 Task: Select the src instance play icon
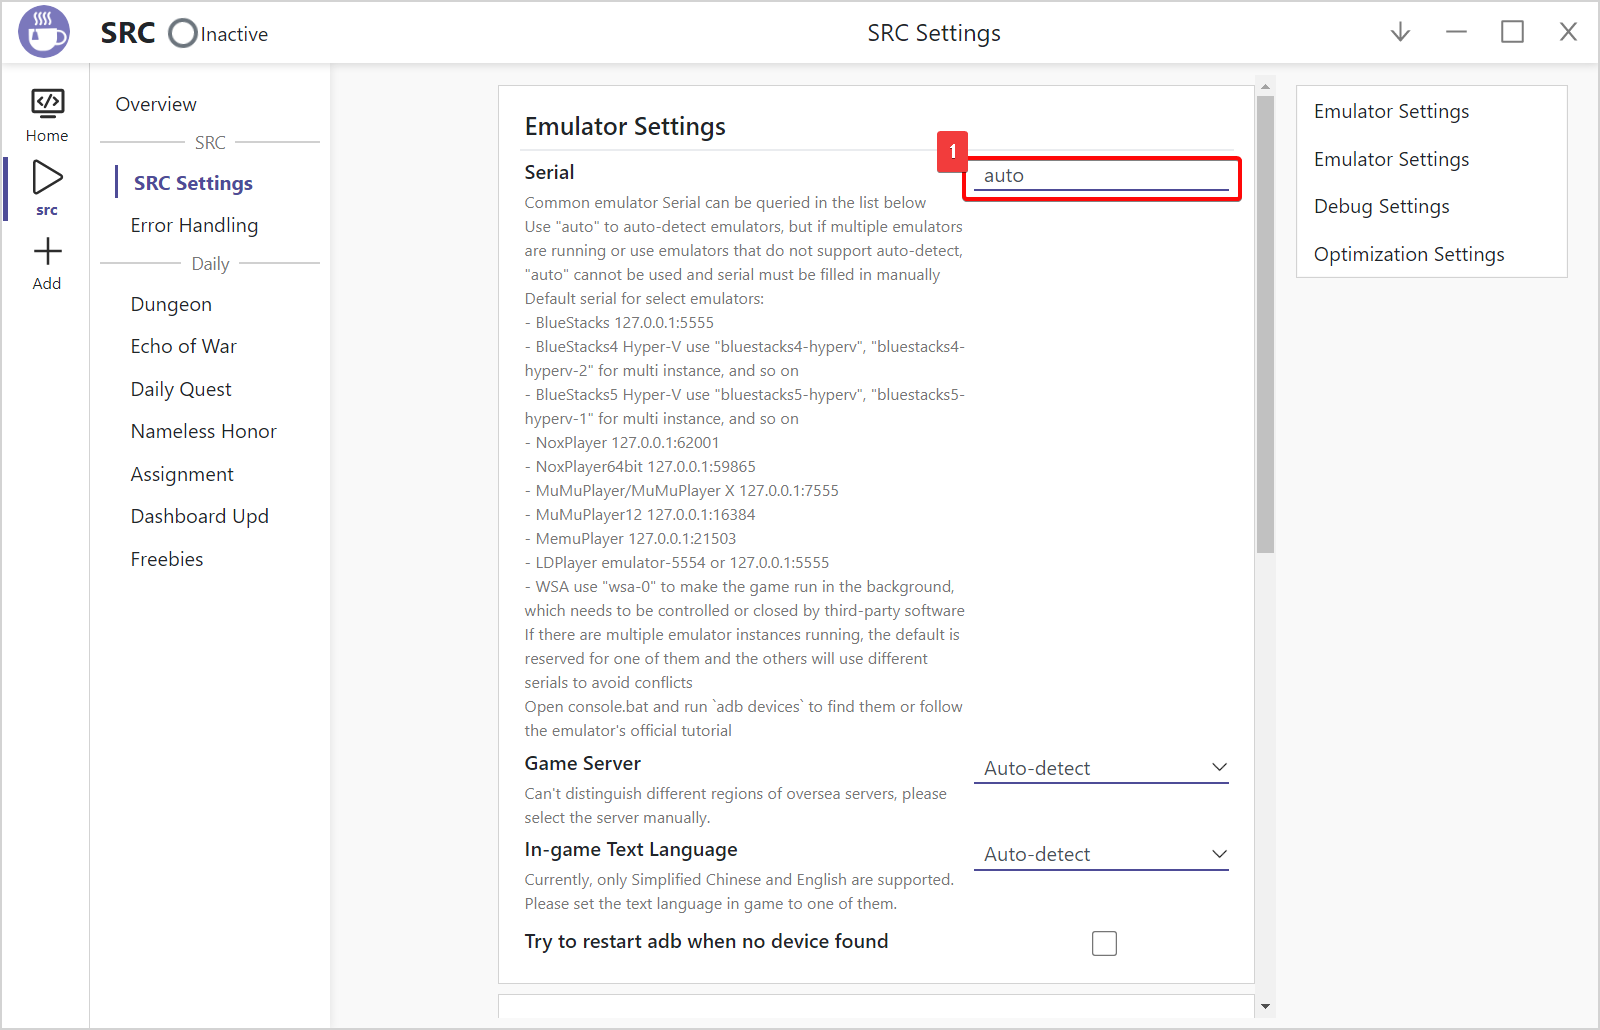pyautogui.click(x=47, y=177)
